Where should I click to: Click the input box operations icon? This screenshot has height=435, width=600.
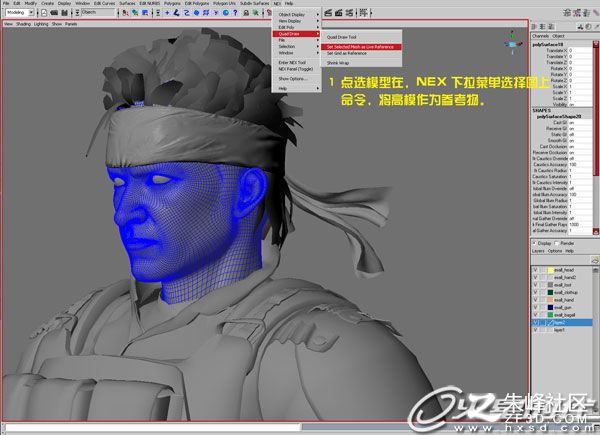[364, 13]
